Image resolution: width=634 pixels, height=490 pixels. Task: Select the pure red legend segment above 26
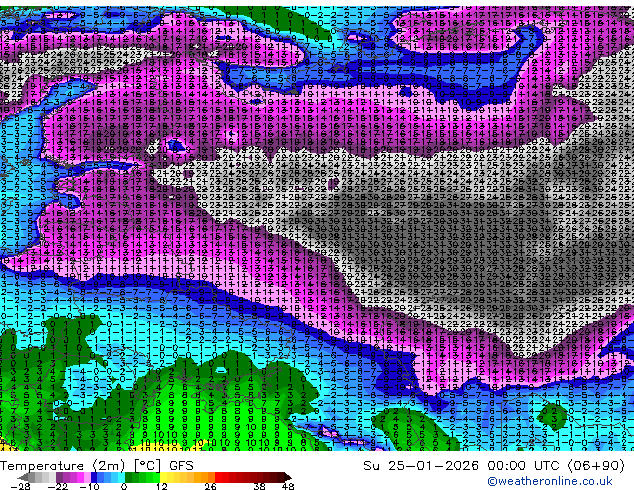[x=218, y=477]
